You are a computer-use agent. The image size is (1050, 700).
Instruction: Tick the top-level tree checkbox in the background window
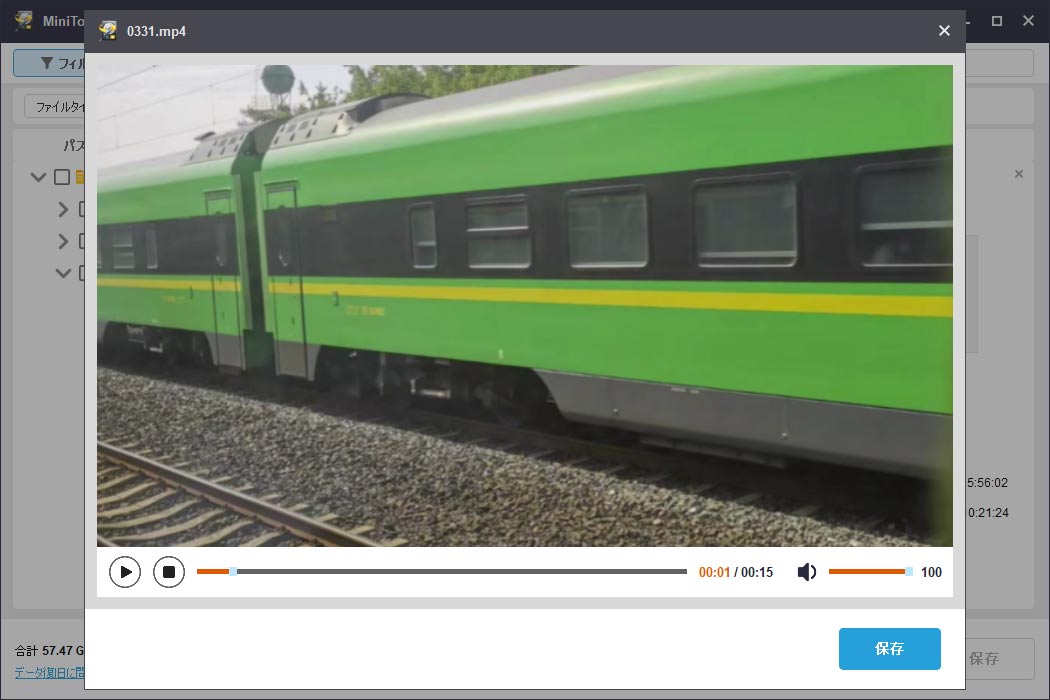click(62, 177)
